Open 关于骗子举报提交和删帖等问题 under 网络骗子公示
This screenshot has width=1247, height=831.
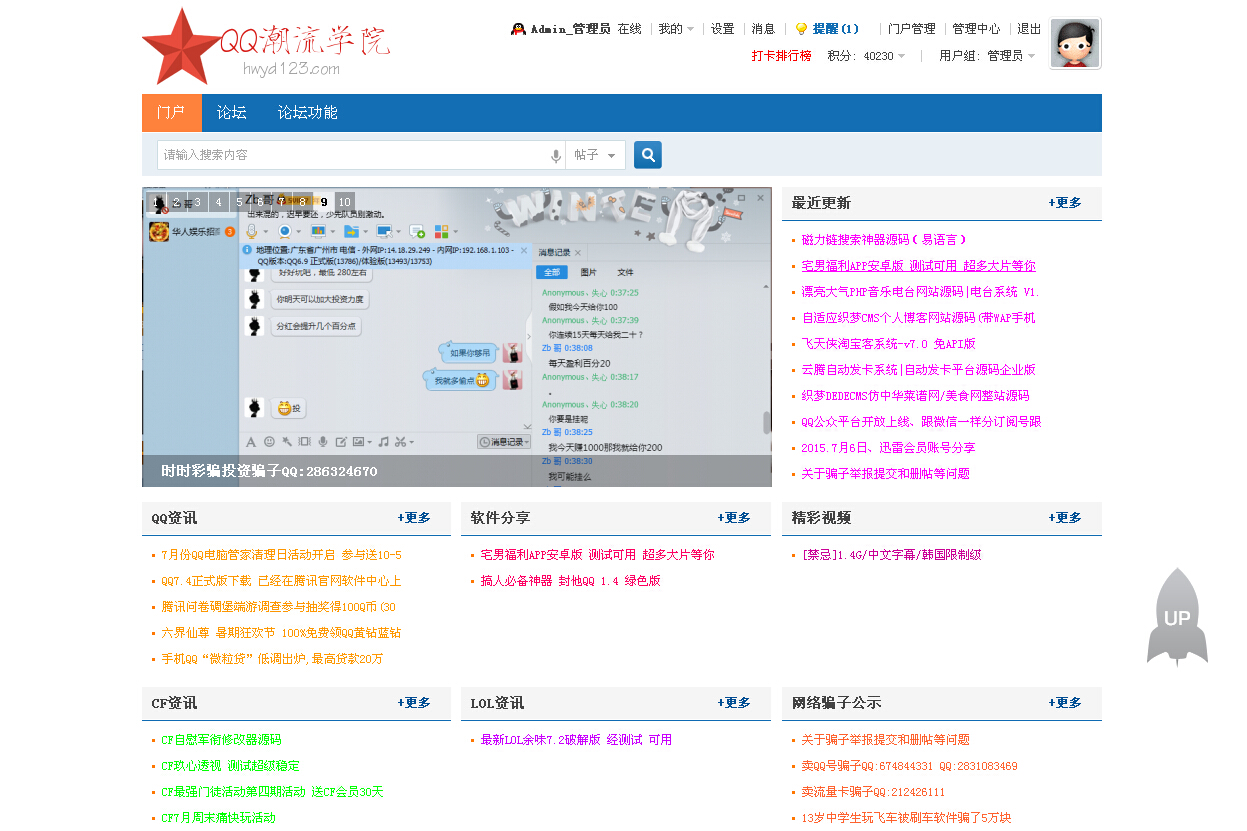(x=885, y=740)
